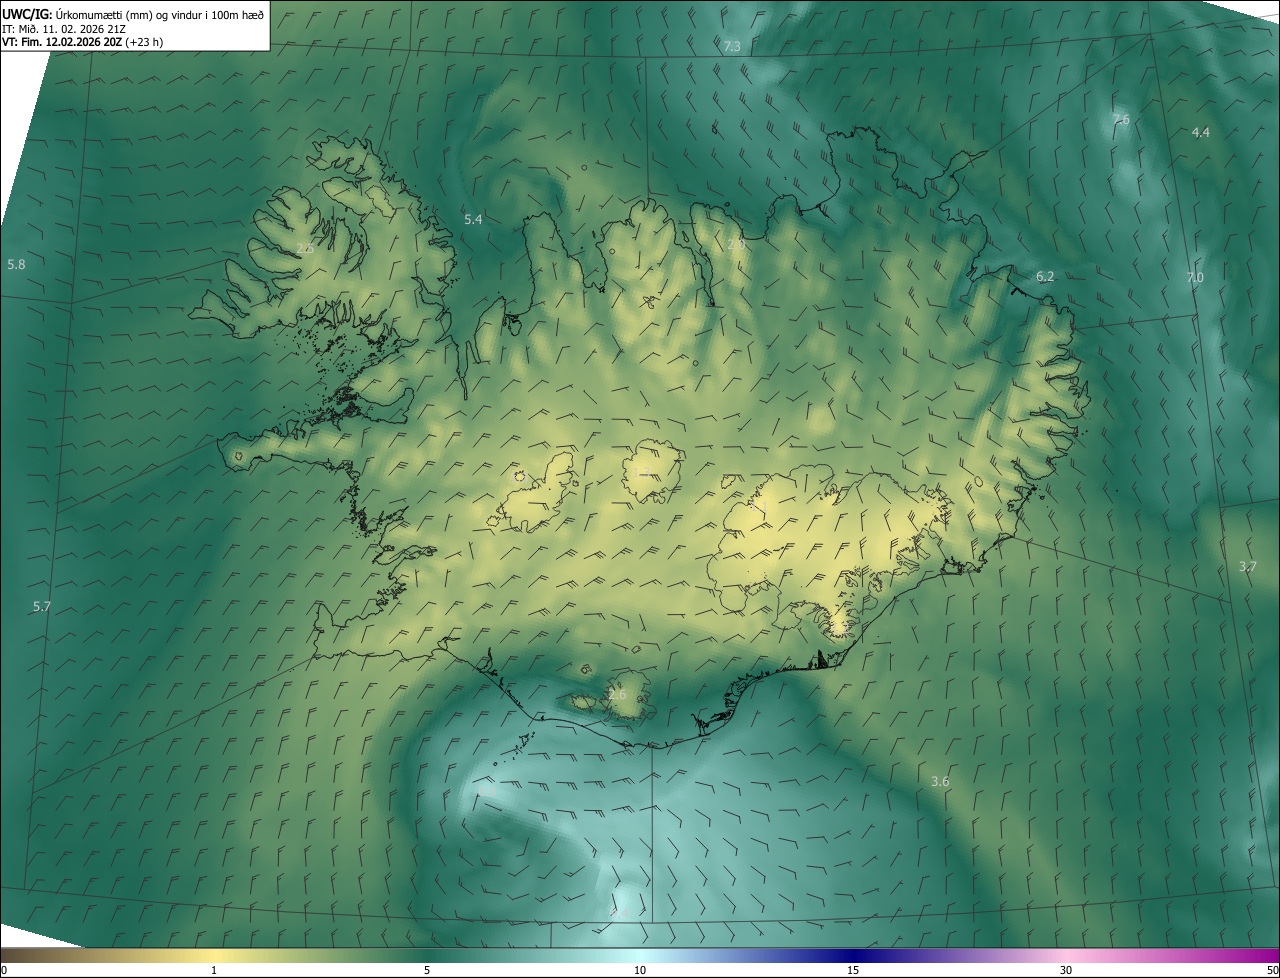This screenshot has width=1280, height=978.
Task: Click the 'VT: Fim. 12.02.2026 20Z (+23 h)' line
Action: point(80,42)
